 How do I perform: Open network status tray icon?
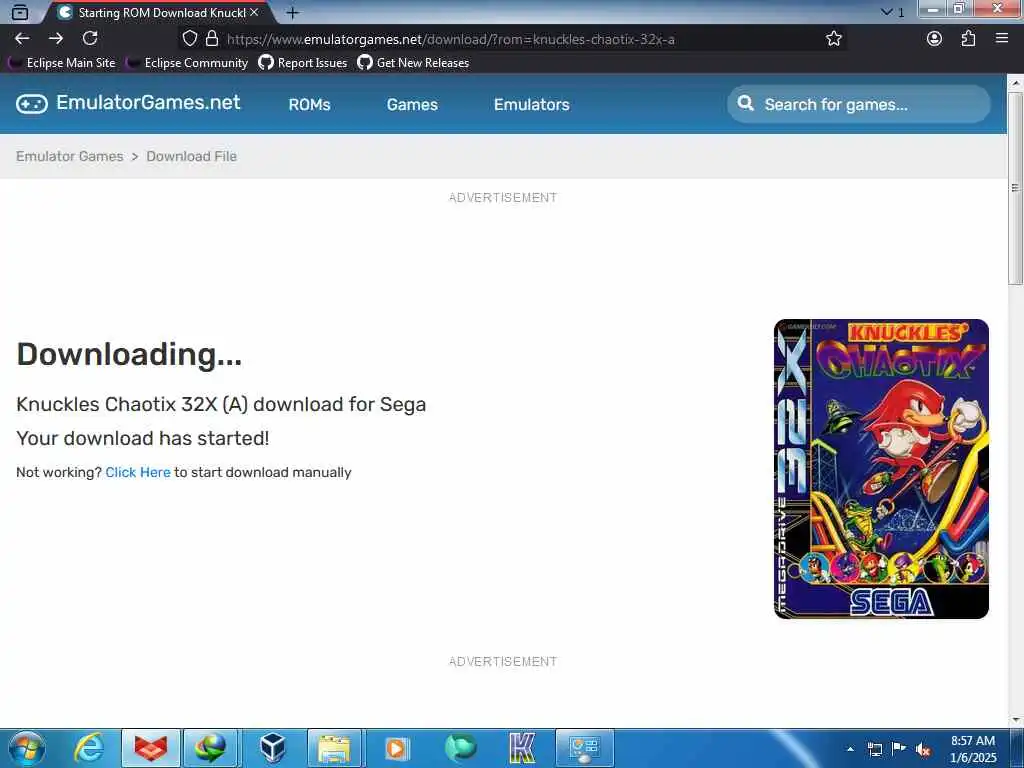(x=874, y=749)
